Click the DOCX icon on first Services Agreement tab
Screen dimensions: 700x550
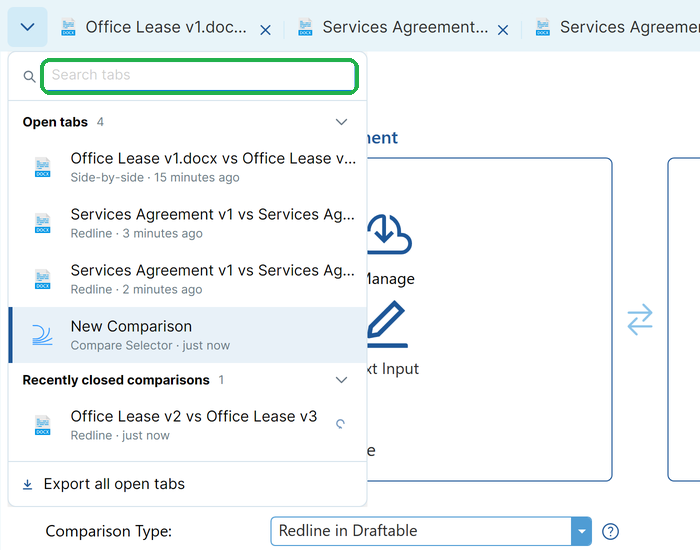coord(305,27)
